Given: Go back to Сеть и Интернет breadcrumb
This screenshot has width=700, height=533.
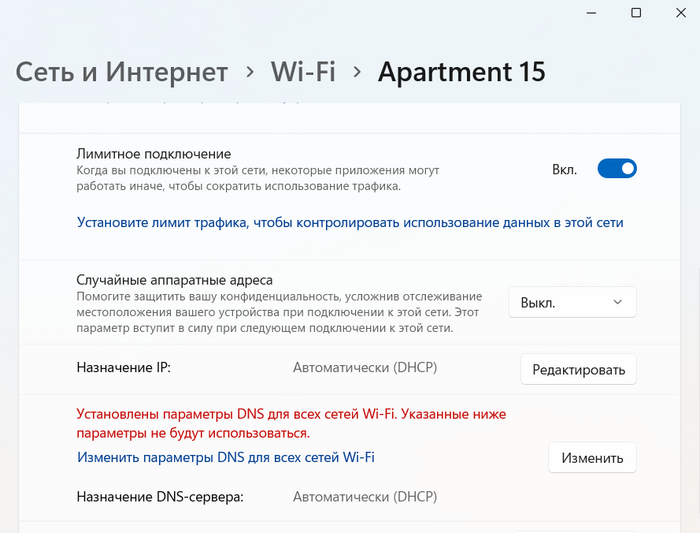Looking at the screenshot, I should pyautogui.click(x=122, y=72).
